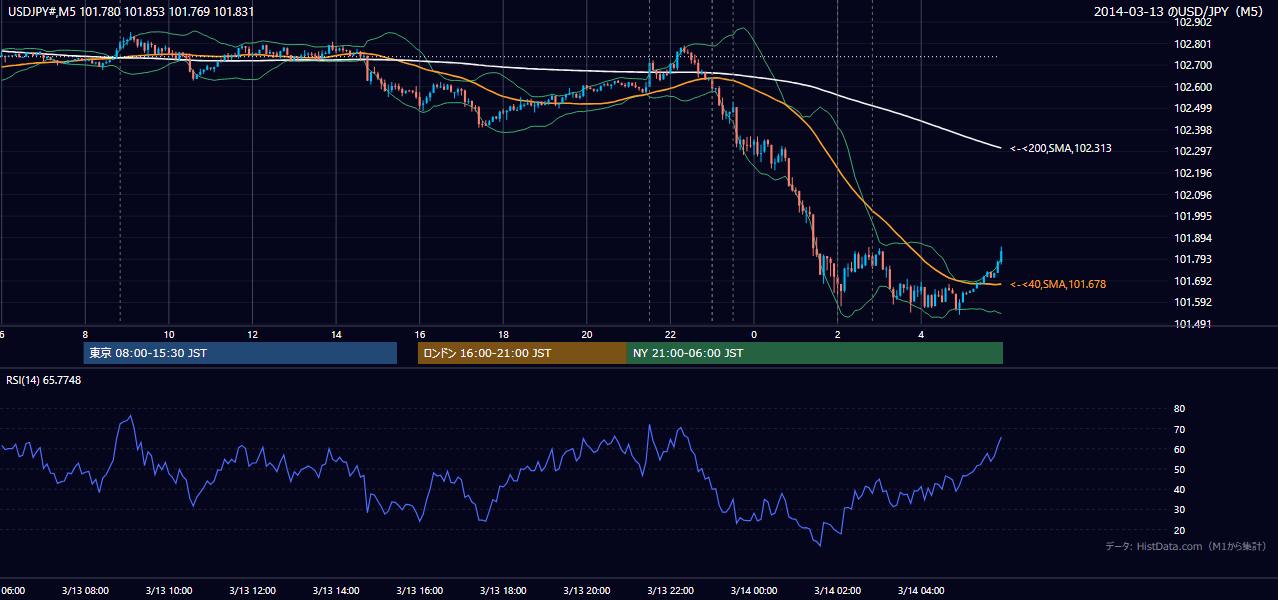Click the hour label 16 under price chart

tap(420, 335)
